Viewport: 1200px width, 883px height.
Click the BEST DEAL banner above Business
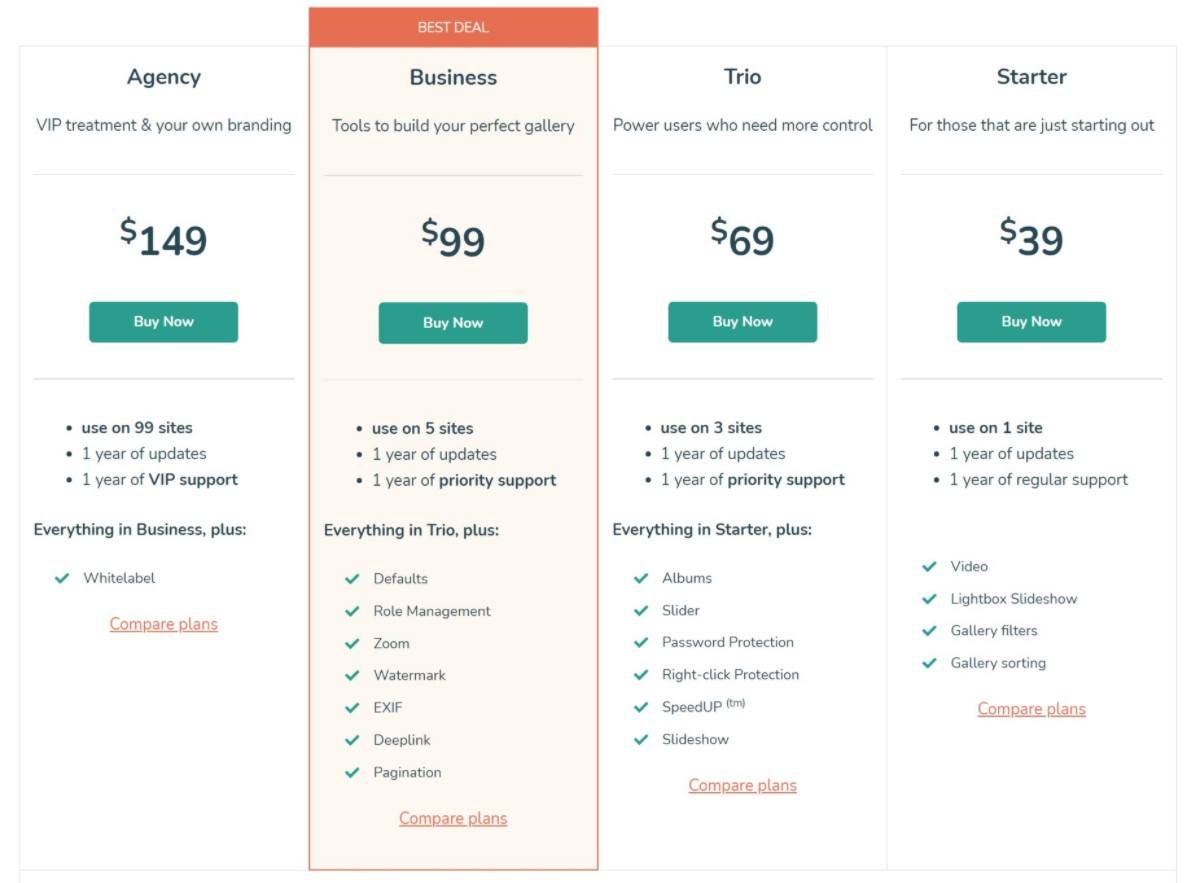point(453,27)
